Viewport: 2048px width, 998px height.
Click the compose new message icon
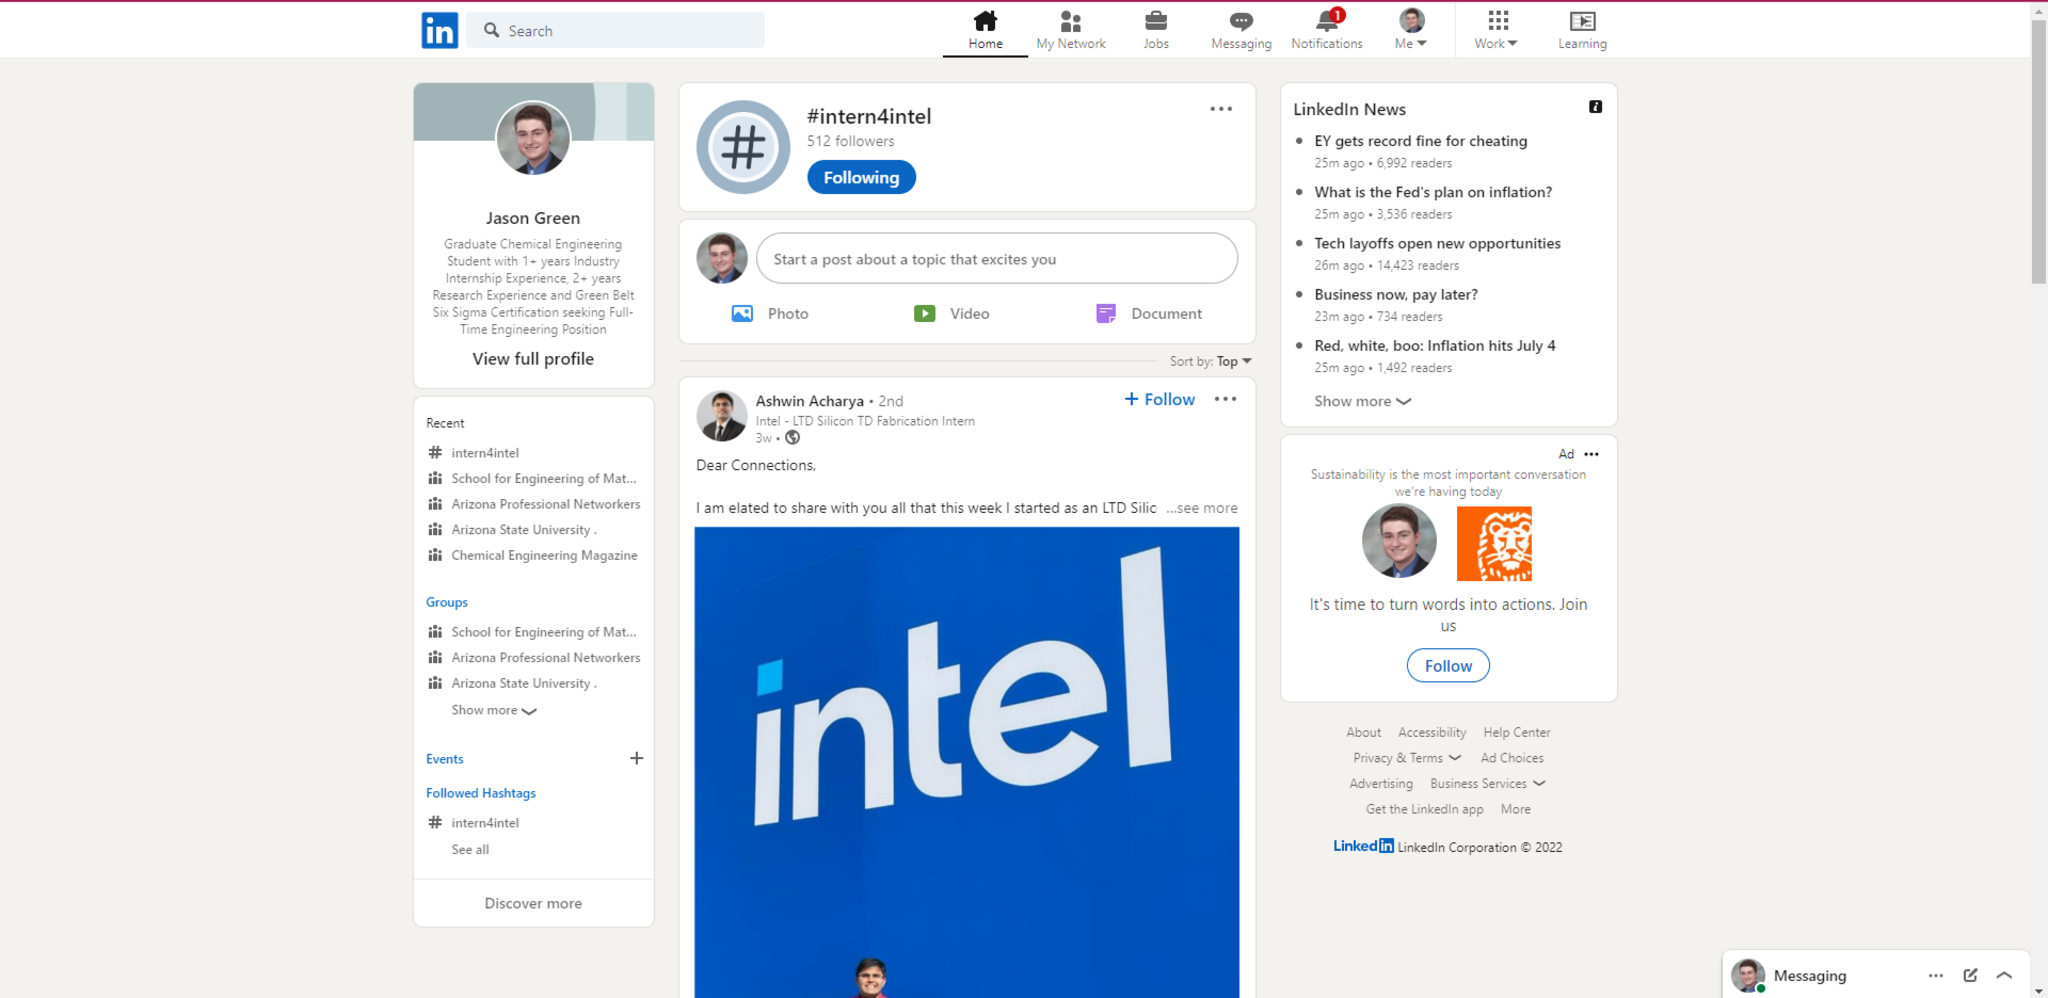[1969, 975]
